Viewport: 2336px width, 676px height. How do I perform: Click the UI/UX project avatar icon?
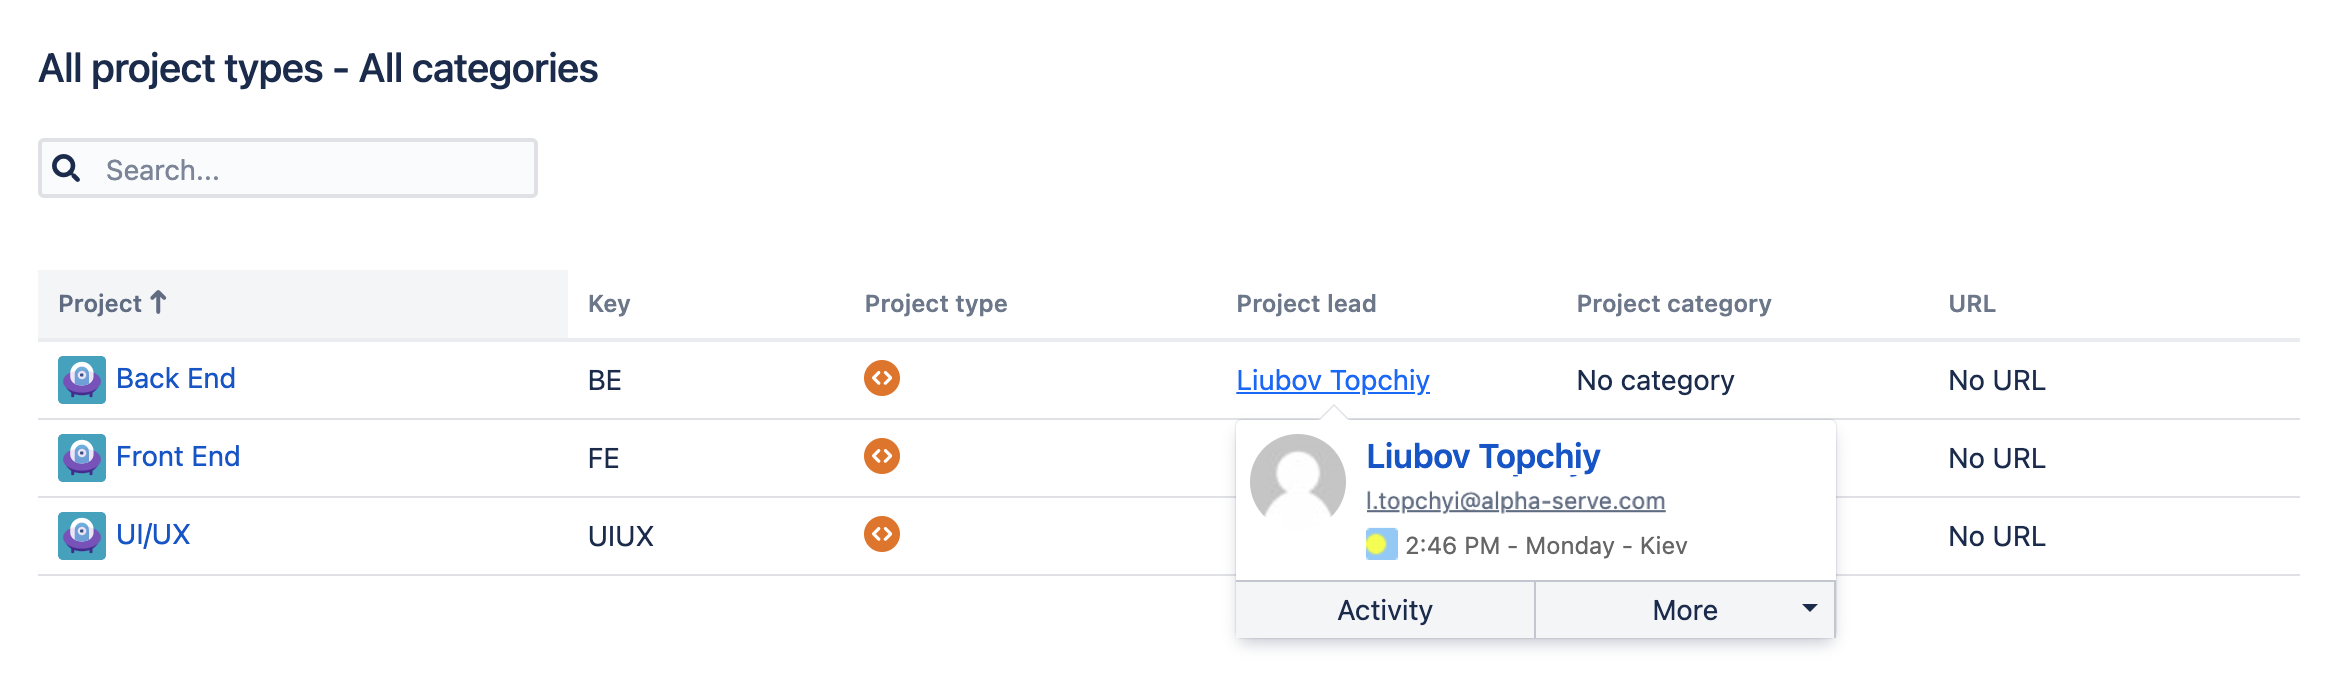coord(81,536)
